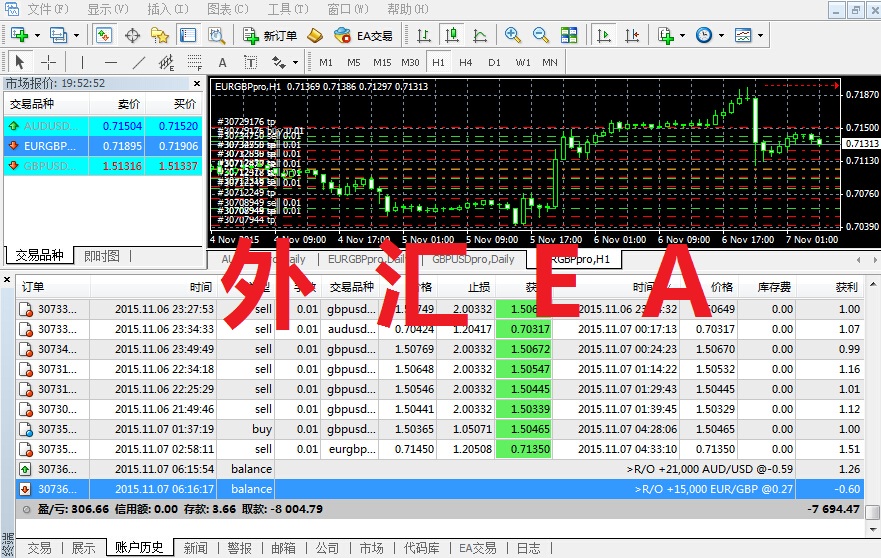
Task: Toggle the Navigator star-folder icon
Action: pyautogui.click(x=160, y=35)
